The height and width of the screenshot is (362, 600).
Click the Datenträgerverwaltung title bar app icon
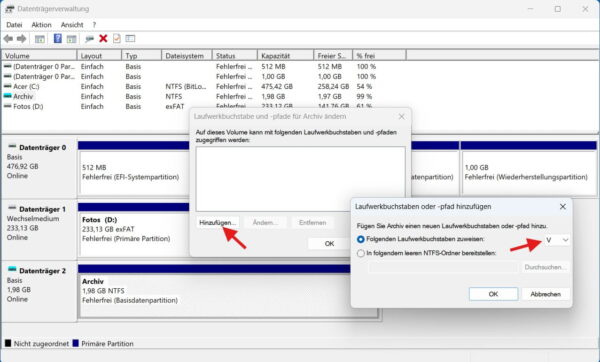click(10, 9)
